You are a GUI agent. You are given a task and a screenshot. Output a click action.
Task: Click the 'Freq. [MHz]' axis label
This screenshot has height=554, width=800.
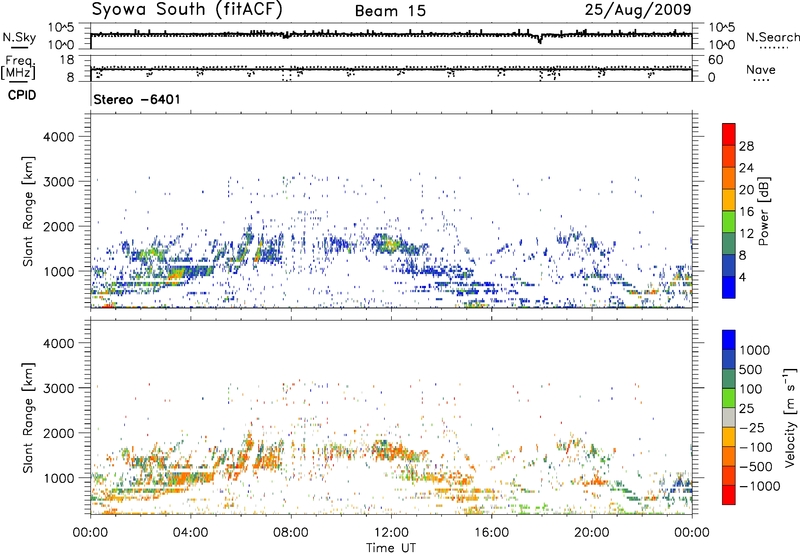coord(18,67)
